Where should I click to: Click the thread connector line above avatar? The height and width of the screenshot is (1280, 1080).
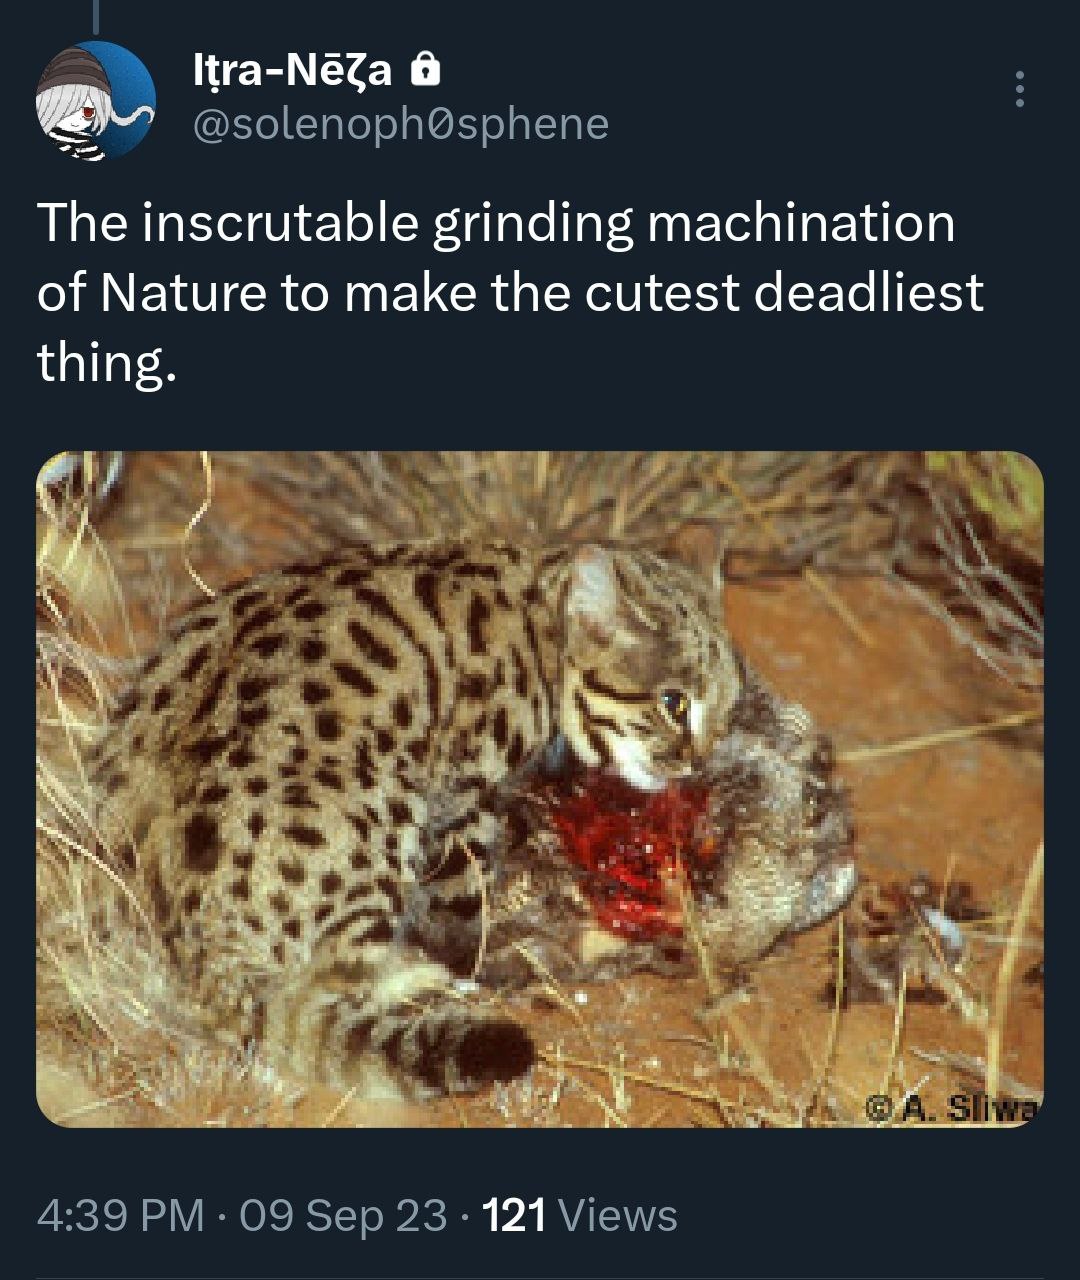tap(96, 20)
